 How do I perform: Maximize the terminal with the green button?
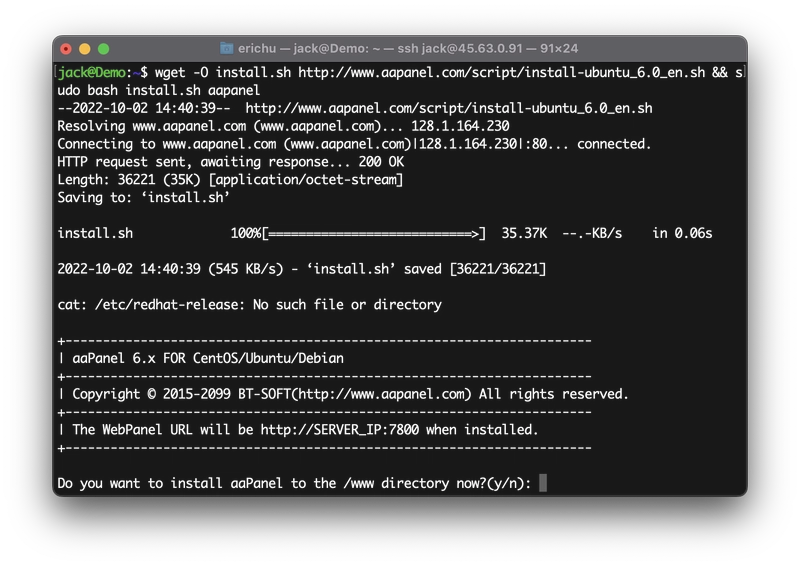pyautogui.click(x=104, y=49)
